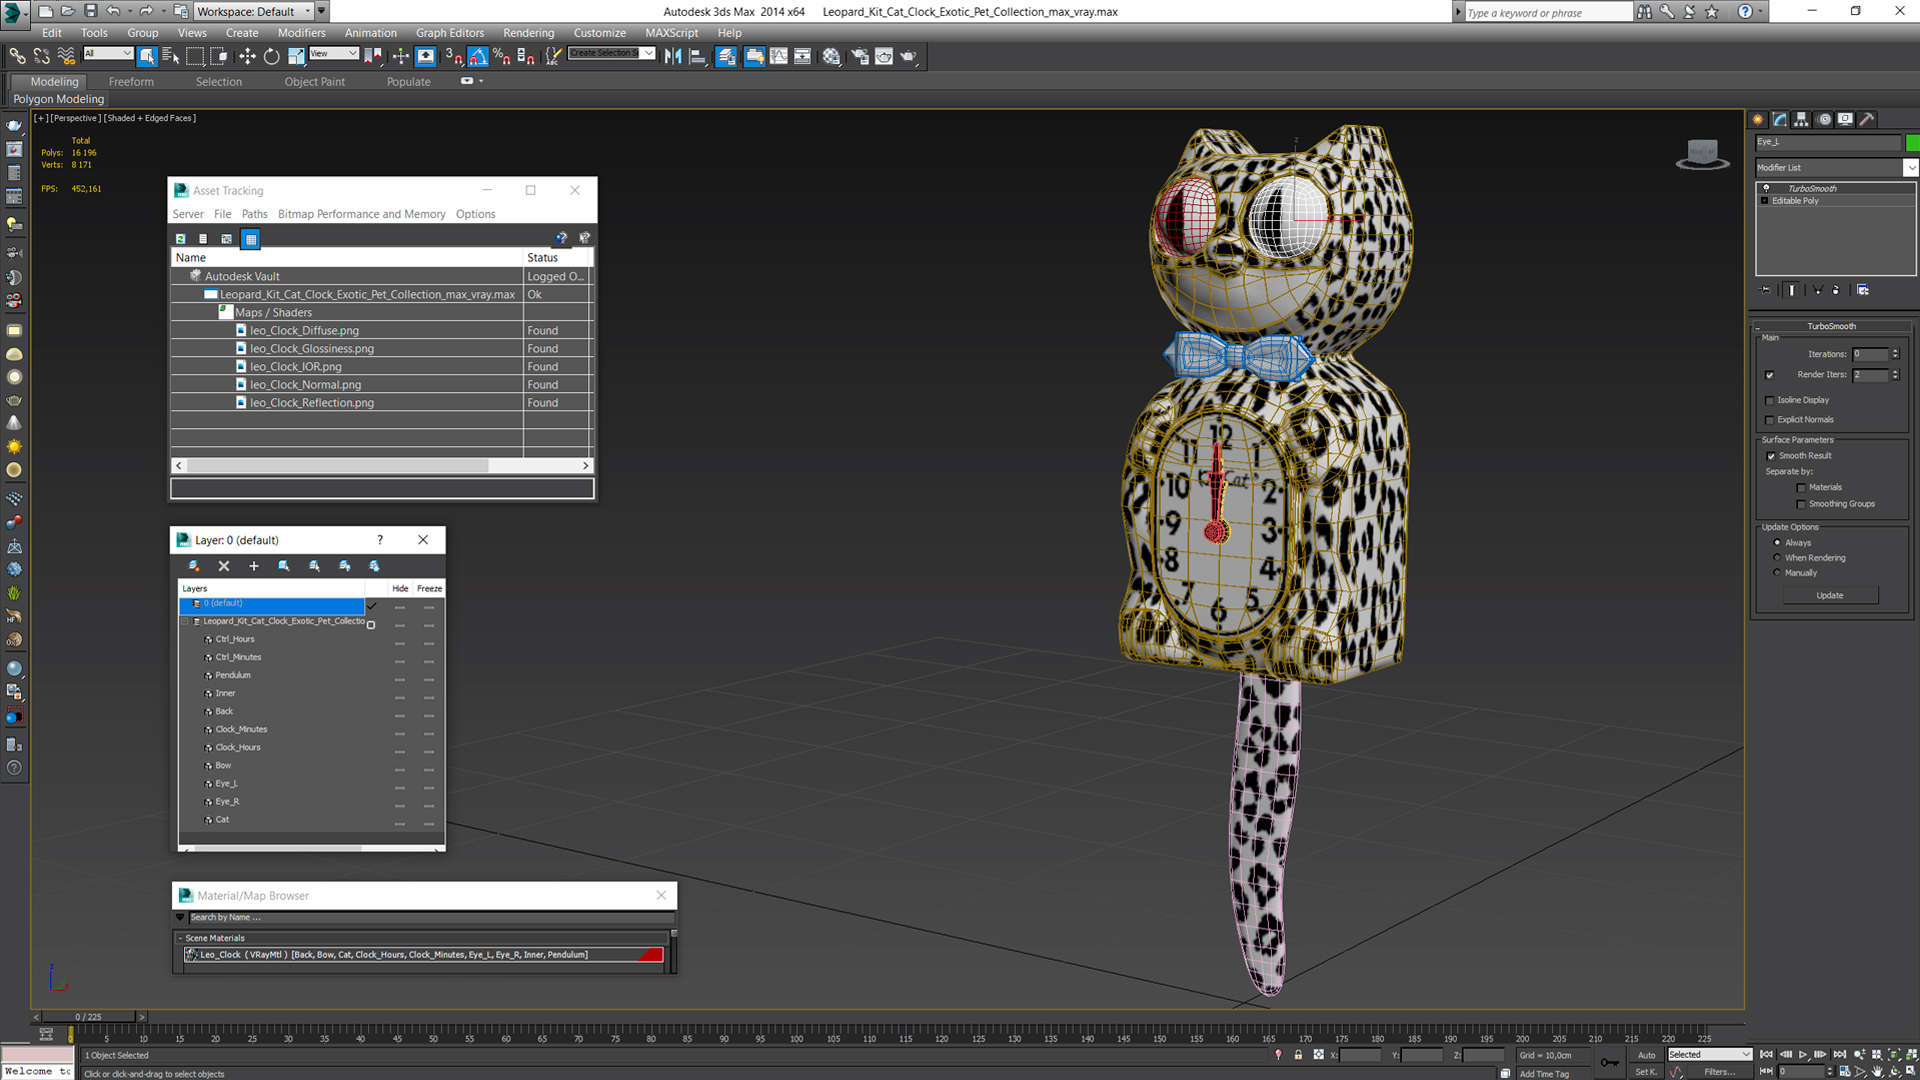The height and width of the screenshot is (1080, 1920).
Task: Click the Polygon Modeling ribbon label
Action: pyautogui.click(x=58, y=99)
